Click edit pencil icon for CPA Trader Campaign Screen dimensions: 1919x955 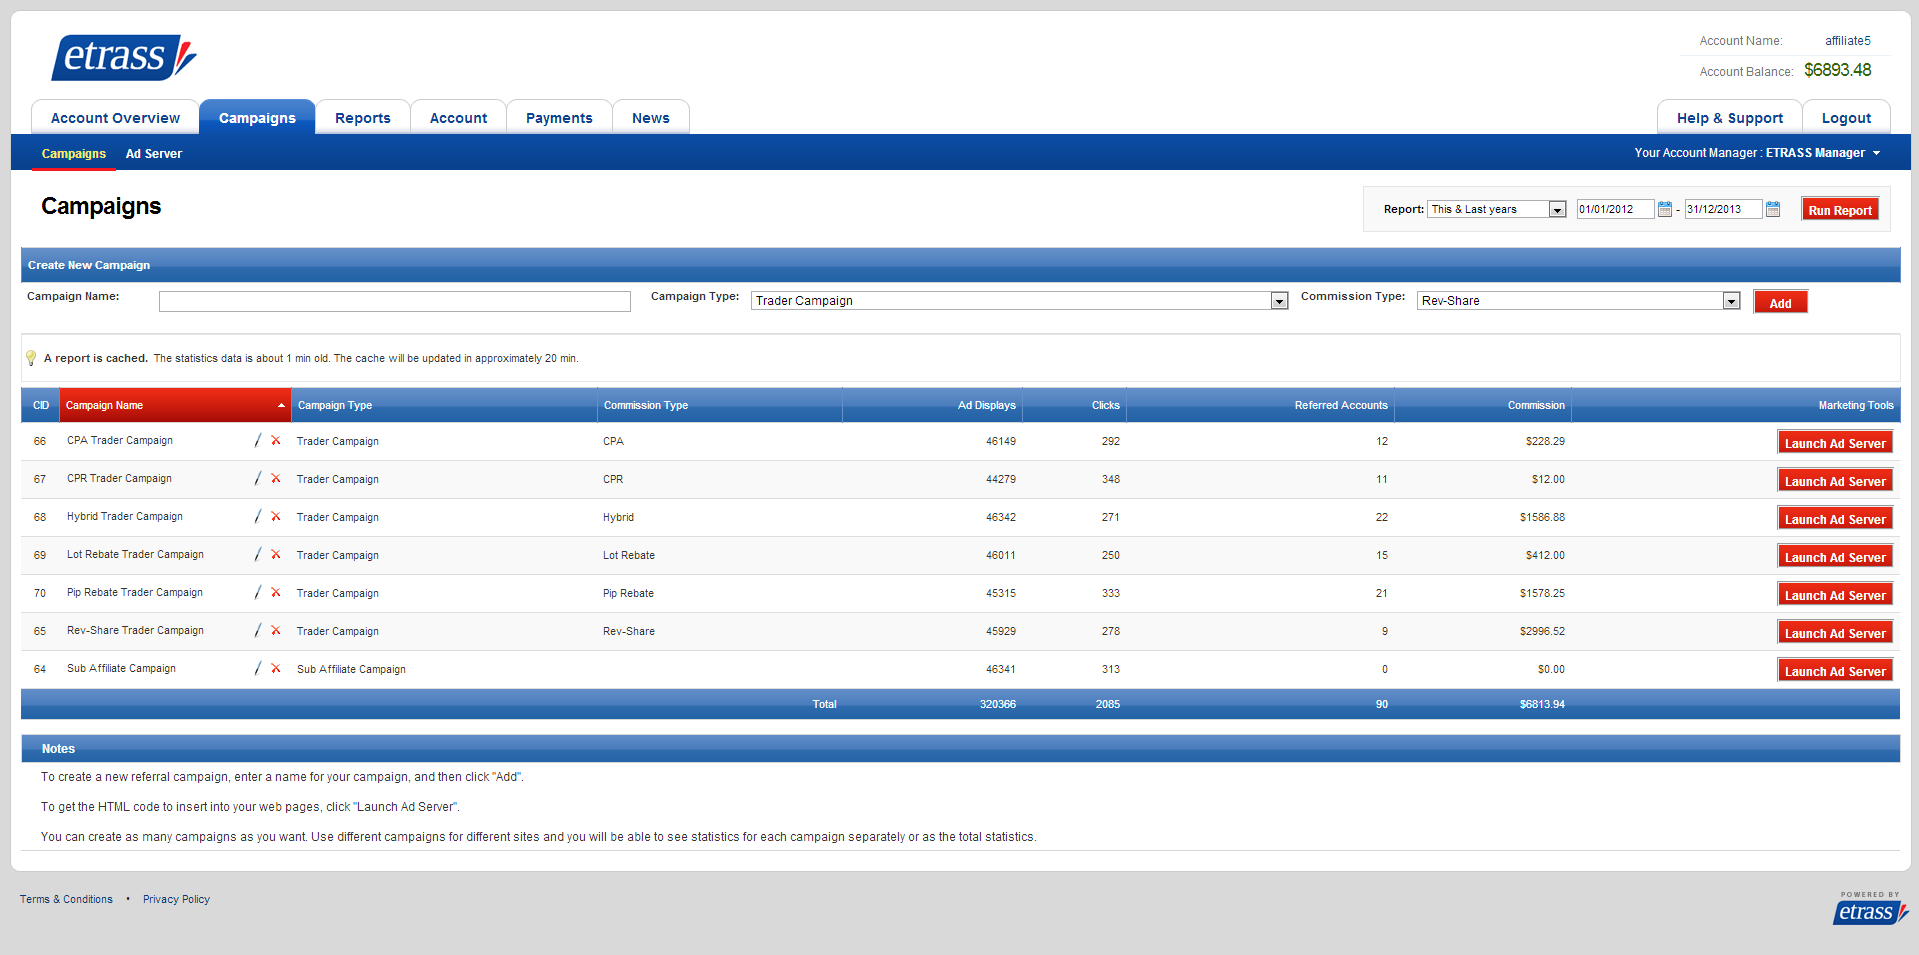tap(258, 440)
